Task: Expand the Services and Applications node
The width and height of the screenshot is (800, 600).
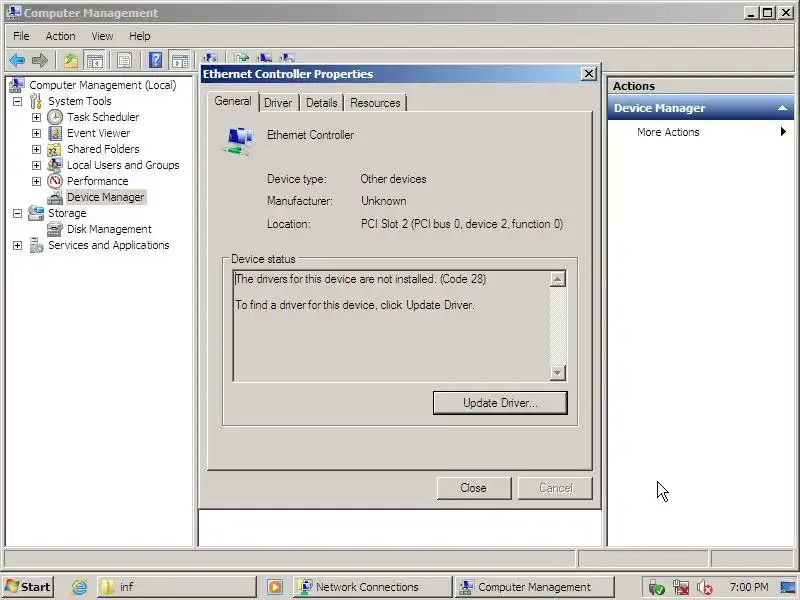Action: pyautogui.click(x=18, y=245)
